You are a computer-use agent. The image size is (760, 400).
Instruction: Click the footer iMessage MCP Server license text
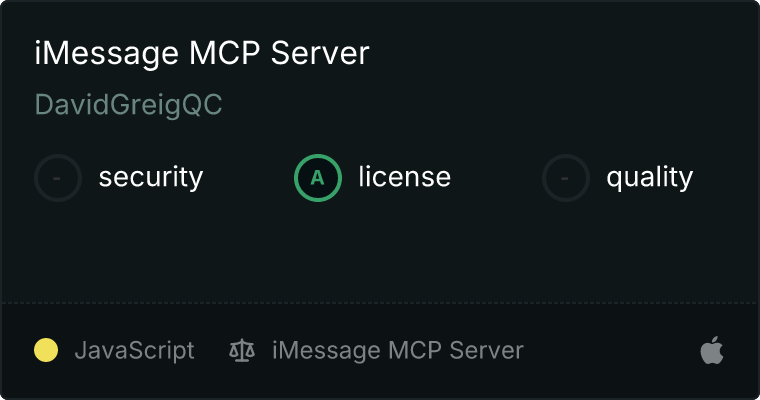pos(398,351)
